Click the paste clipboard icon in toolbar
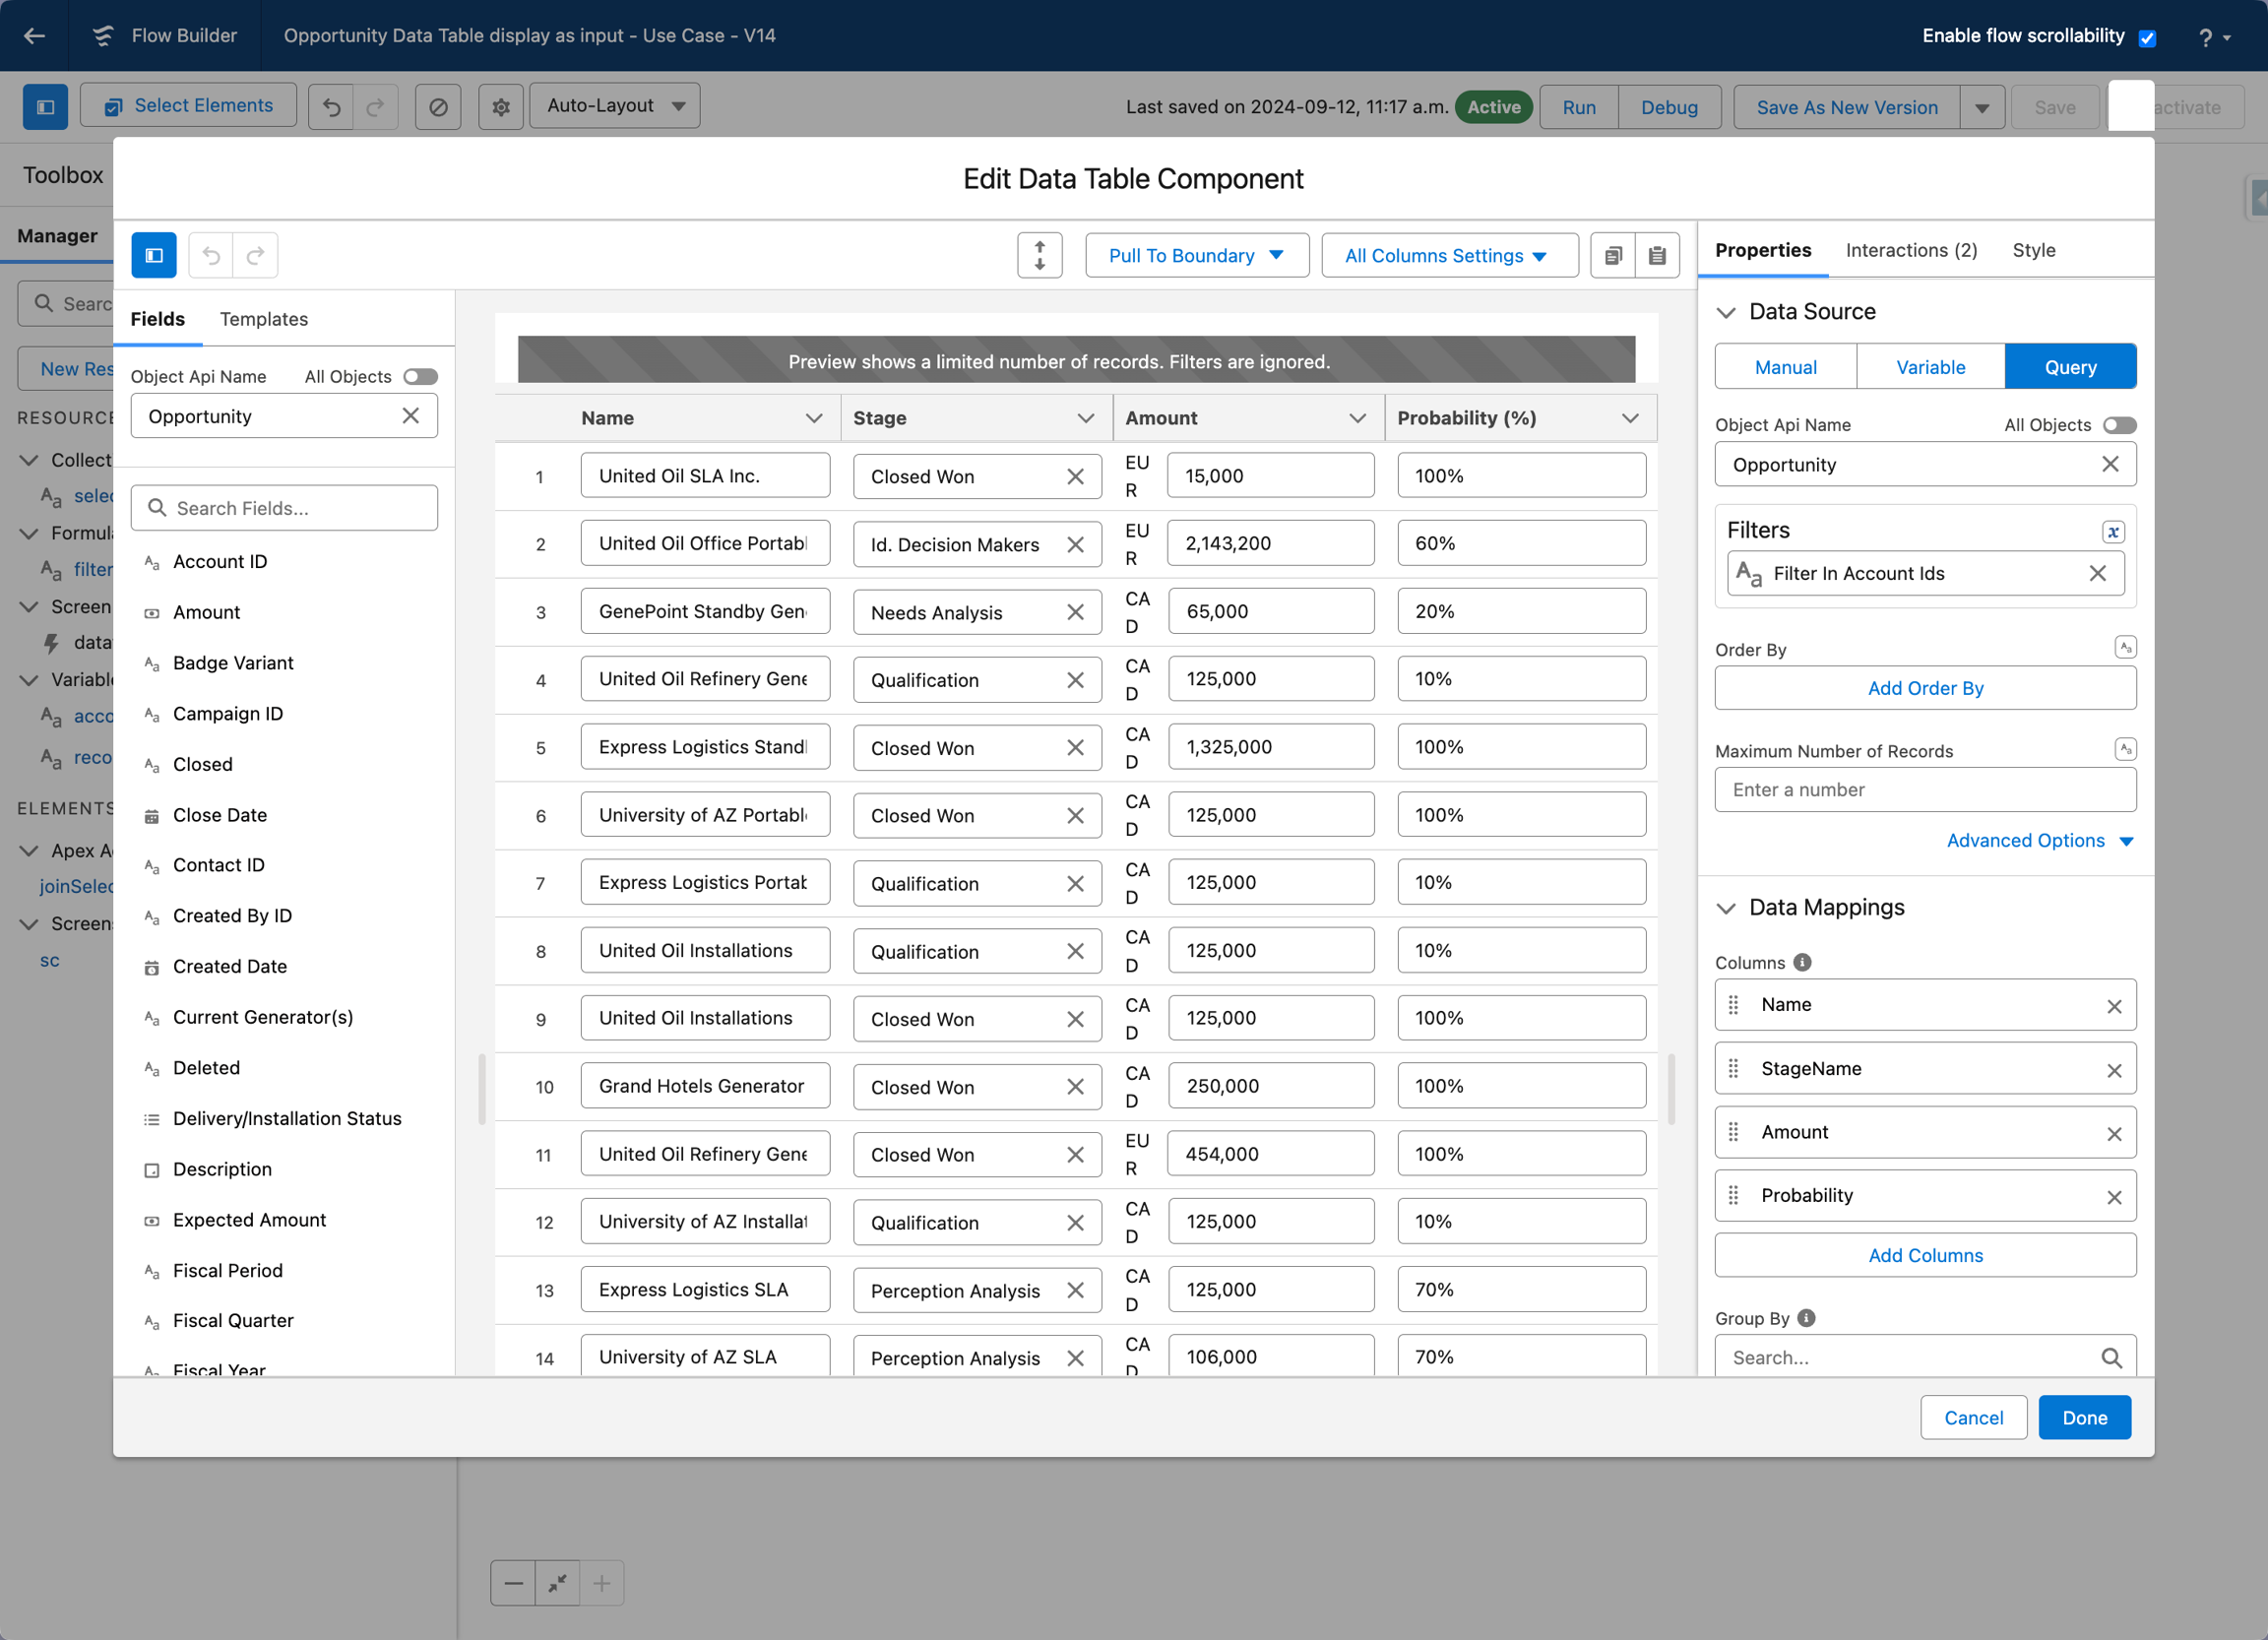 click(1657, 256)
